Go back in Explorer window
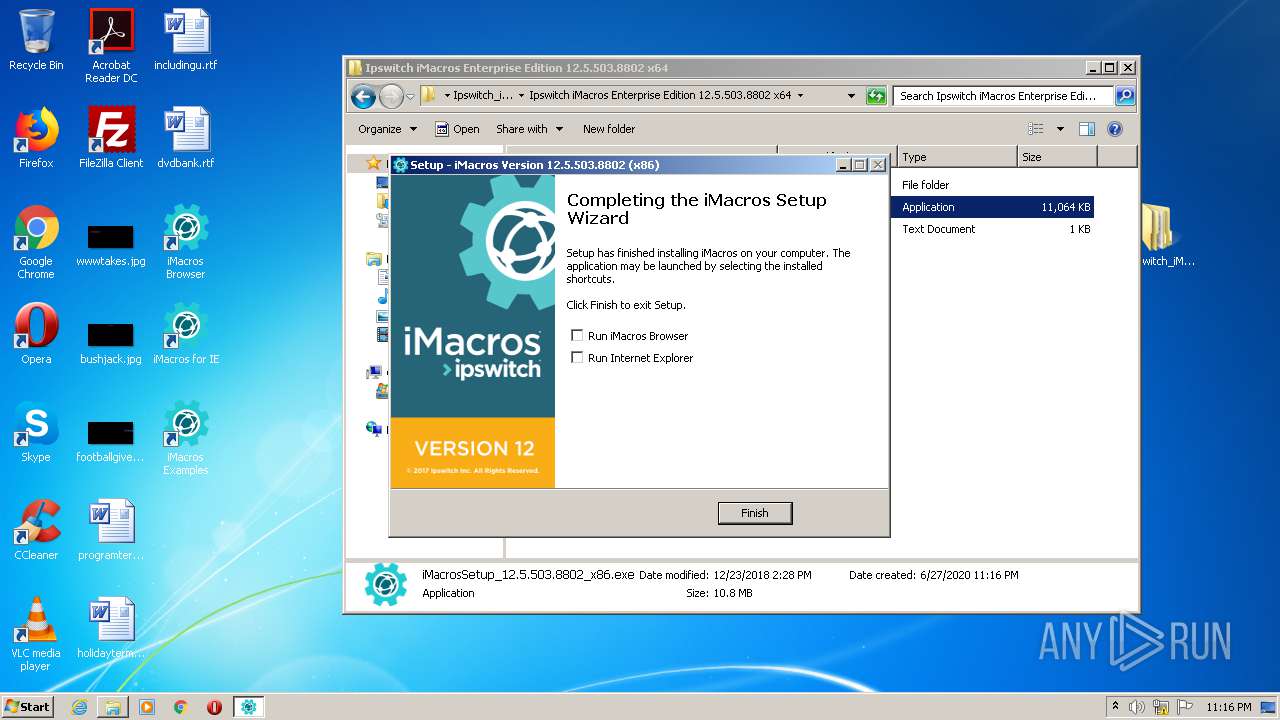The height and width of the screenshot is (720, 1280). point(363,96)
